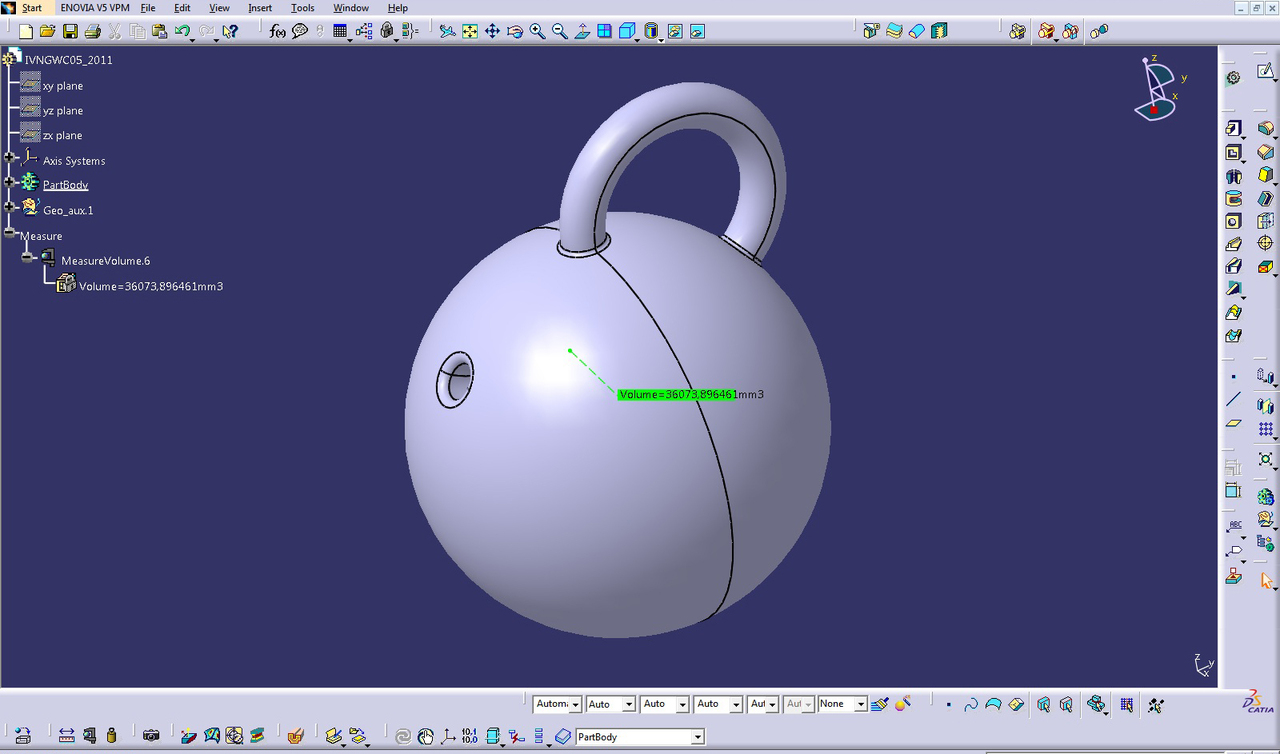Image resolution: width=1280 pixels, height=754 pixels.
Task: Select the yz plane in the tree
Action: 62,111
